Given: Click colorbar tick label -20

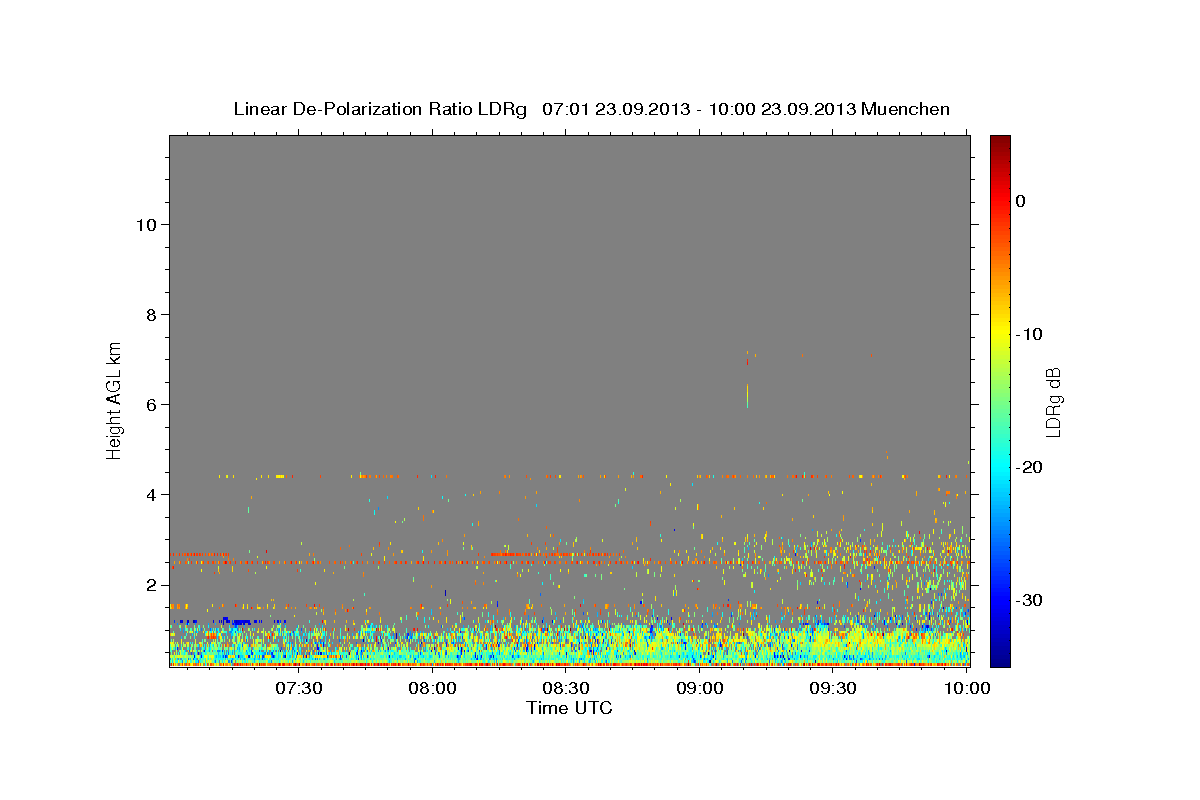Looking at the screenshot, I should click(1030, 467).
